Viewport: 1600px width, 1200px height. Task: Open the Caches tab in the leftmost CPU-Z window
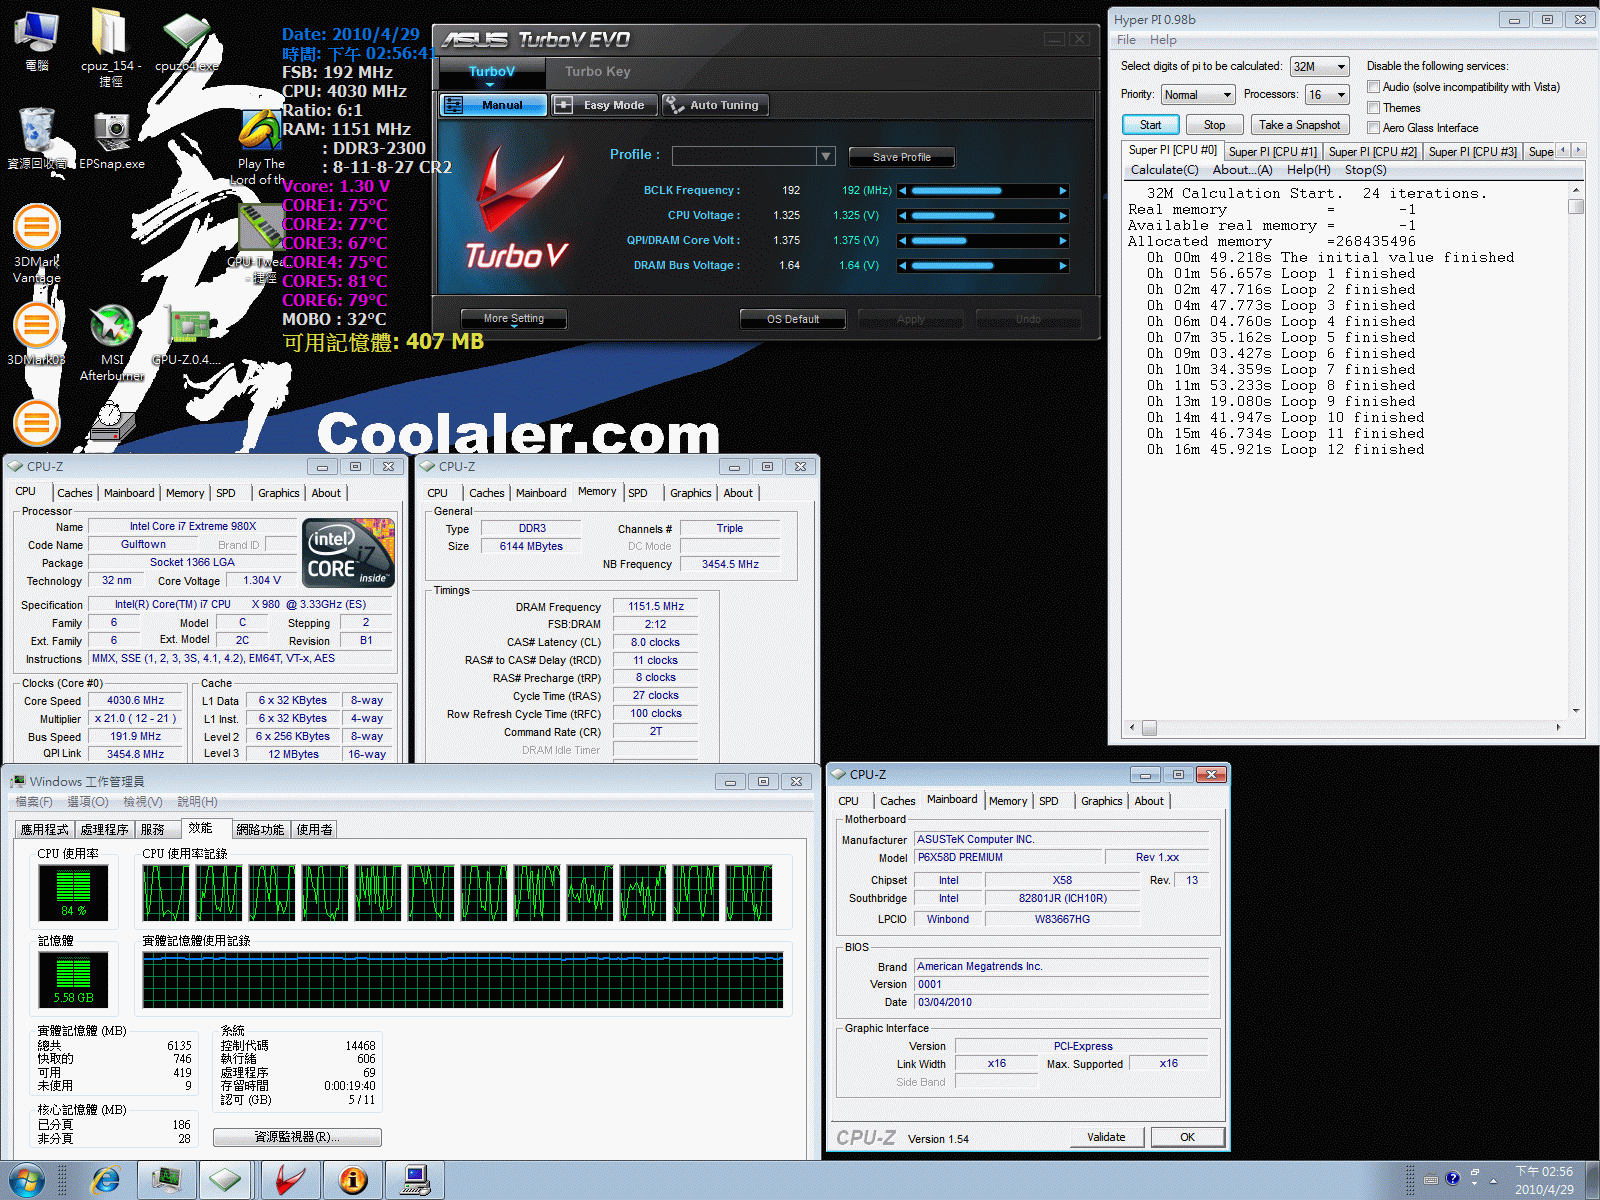(x=75, y=493)
